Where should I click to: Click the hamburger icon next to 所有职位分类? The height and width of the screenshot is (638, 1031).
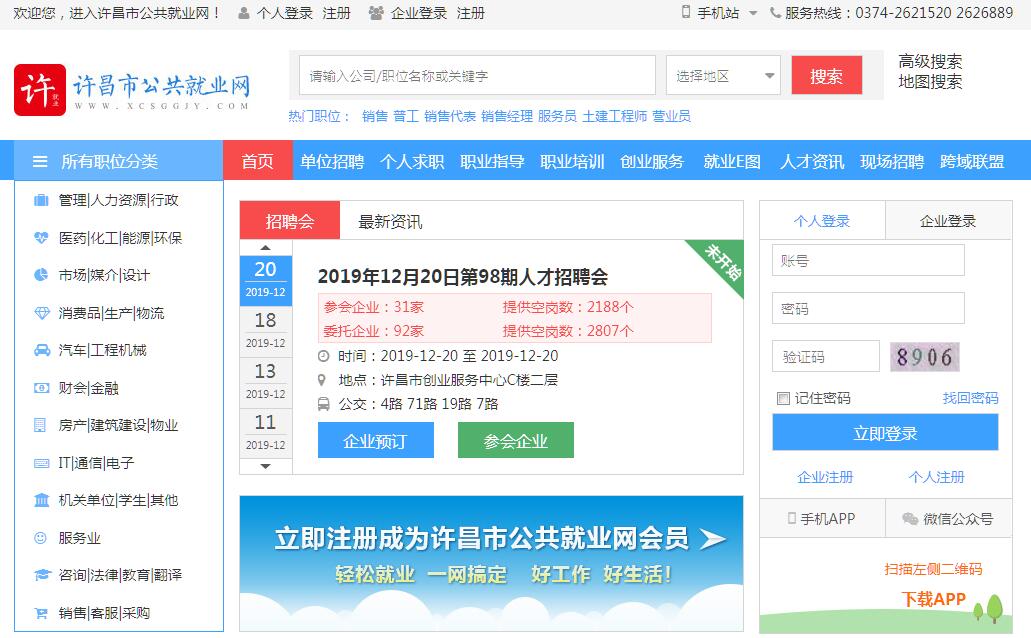40,162
